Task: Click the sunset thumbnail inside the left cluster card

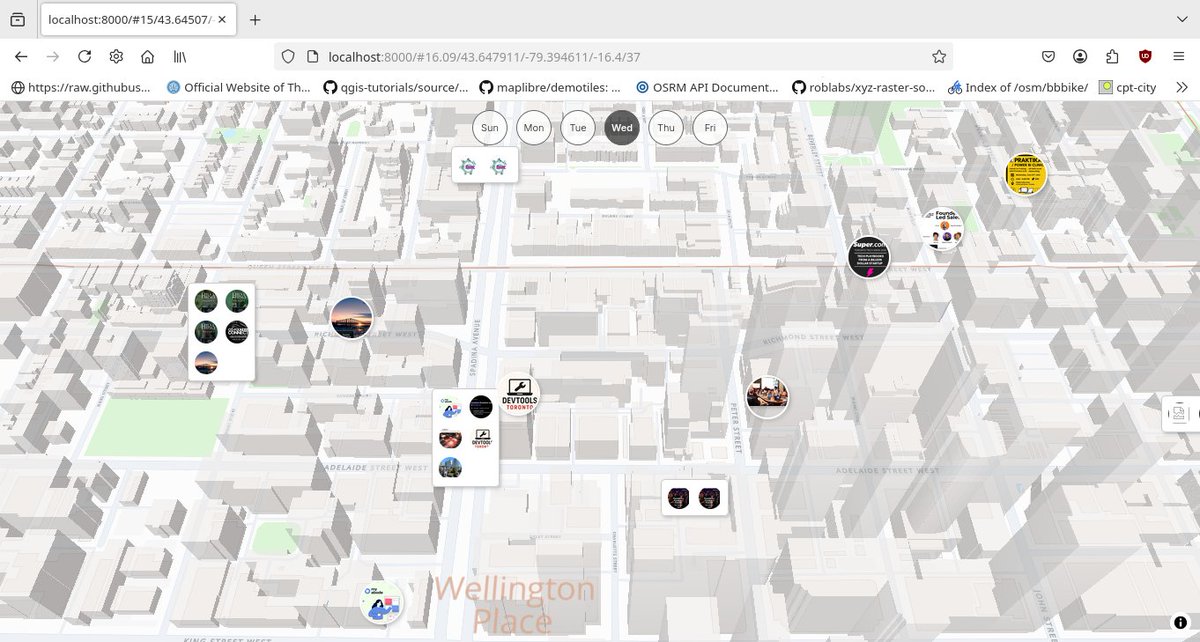Action: coord(206,362)
